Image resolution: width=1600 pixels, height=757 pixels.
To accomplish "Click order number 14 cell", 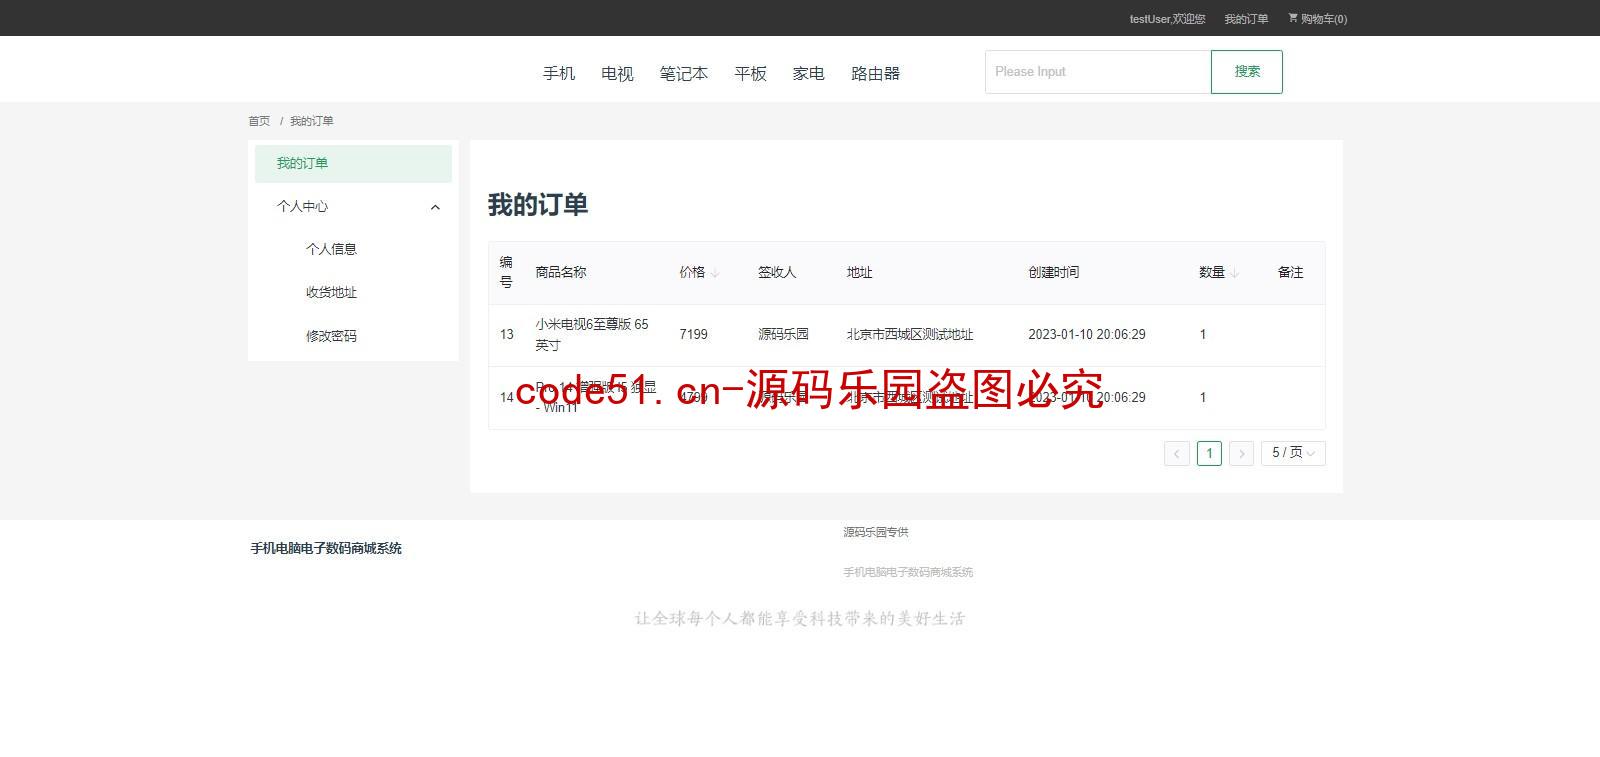I will [x=507, y=397].
